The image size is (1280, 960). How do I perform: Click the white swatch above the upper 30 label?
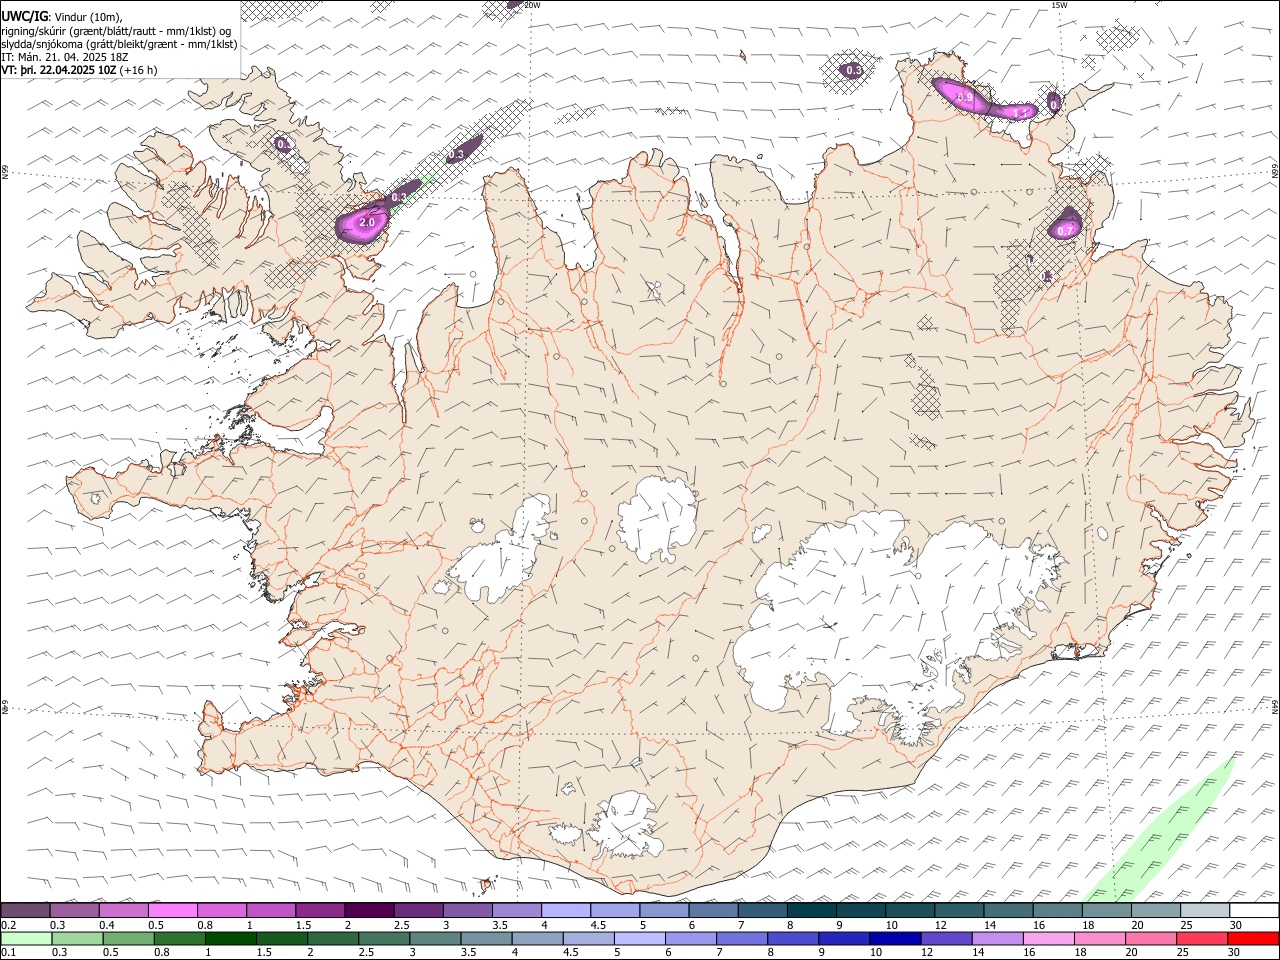[1254, 910]
